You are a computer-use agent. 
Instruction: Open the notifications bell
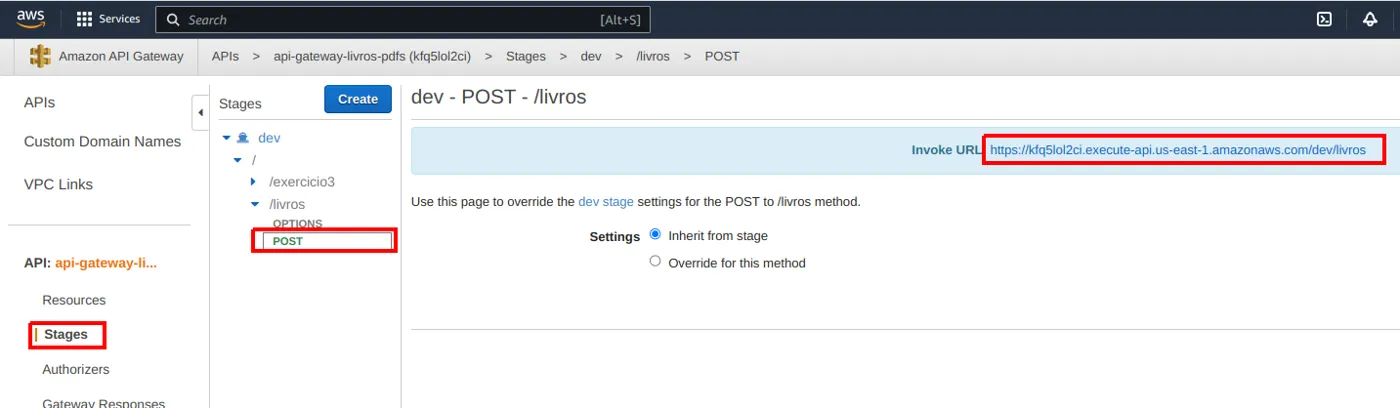click(x=1370, y=19)
